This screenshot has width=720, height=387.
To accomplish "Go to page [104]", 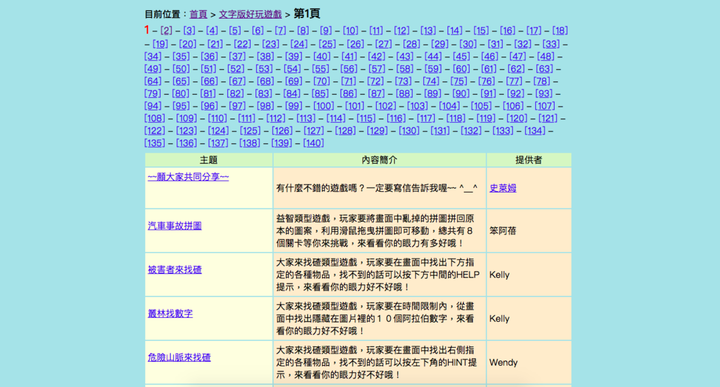I will coord(449,106).
